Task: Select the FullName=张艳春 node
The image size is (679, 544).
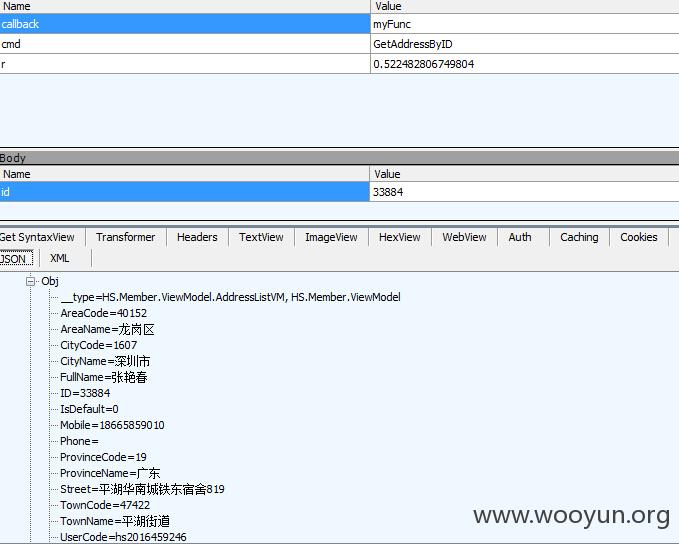Action: [x=104, y=377]
